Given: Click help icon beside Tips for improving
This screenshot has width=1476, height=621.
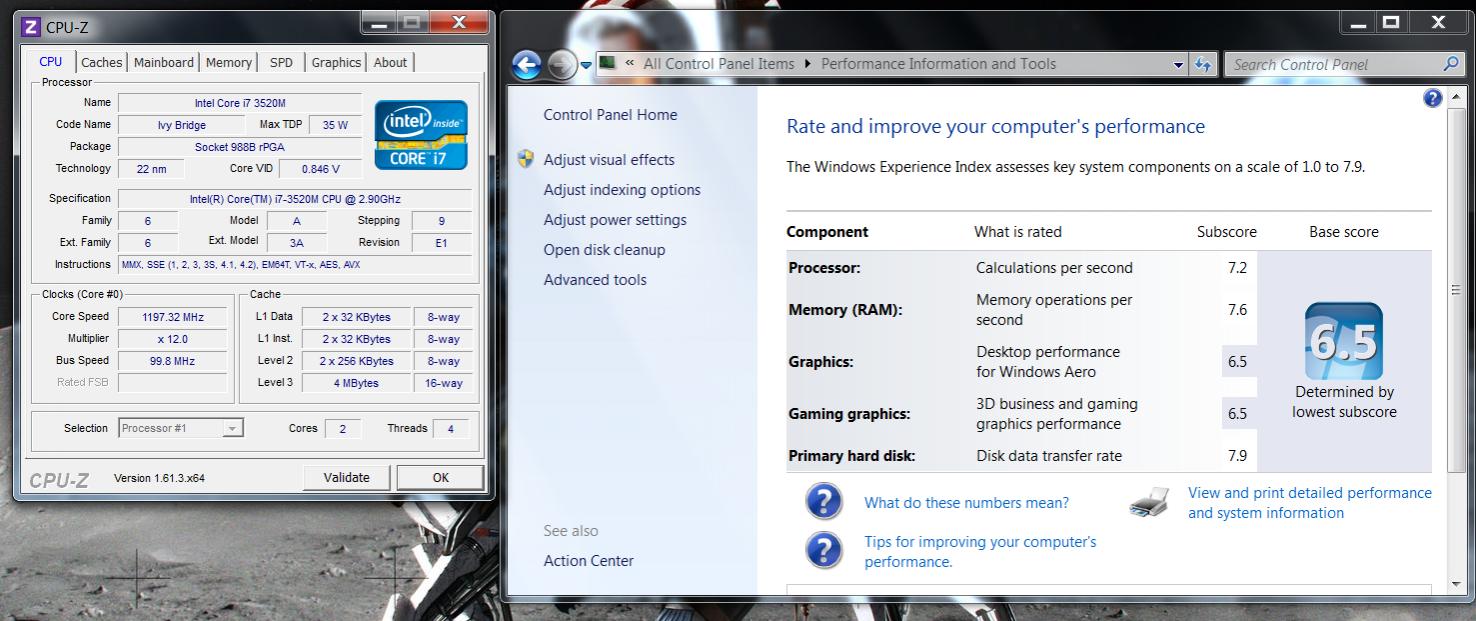Looking at the screenshot, I should pyautogui.click(x=824, y=550).
